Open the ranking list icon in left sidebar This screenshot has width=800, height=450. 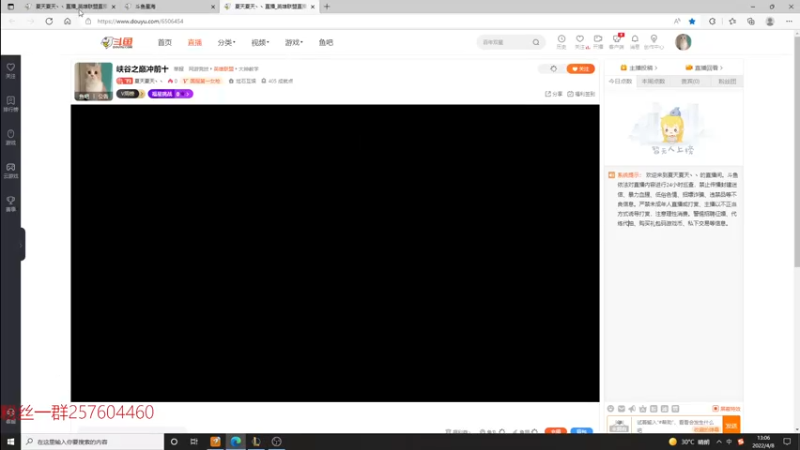tap(11, 104)
